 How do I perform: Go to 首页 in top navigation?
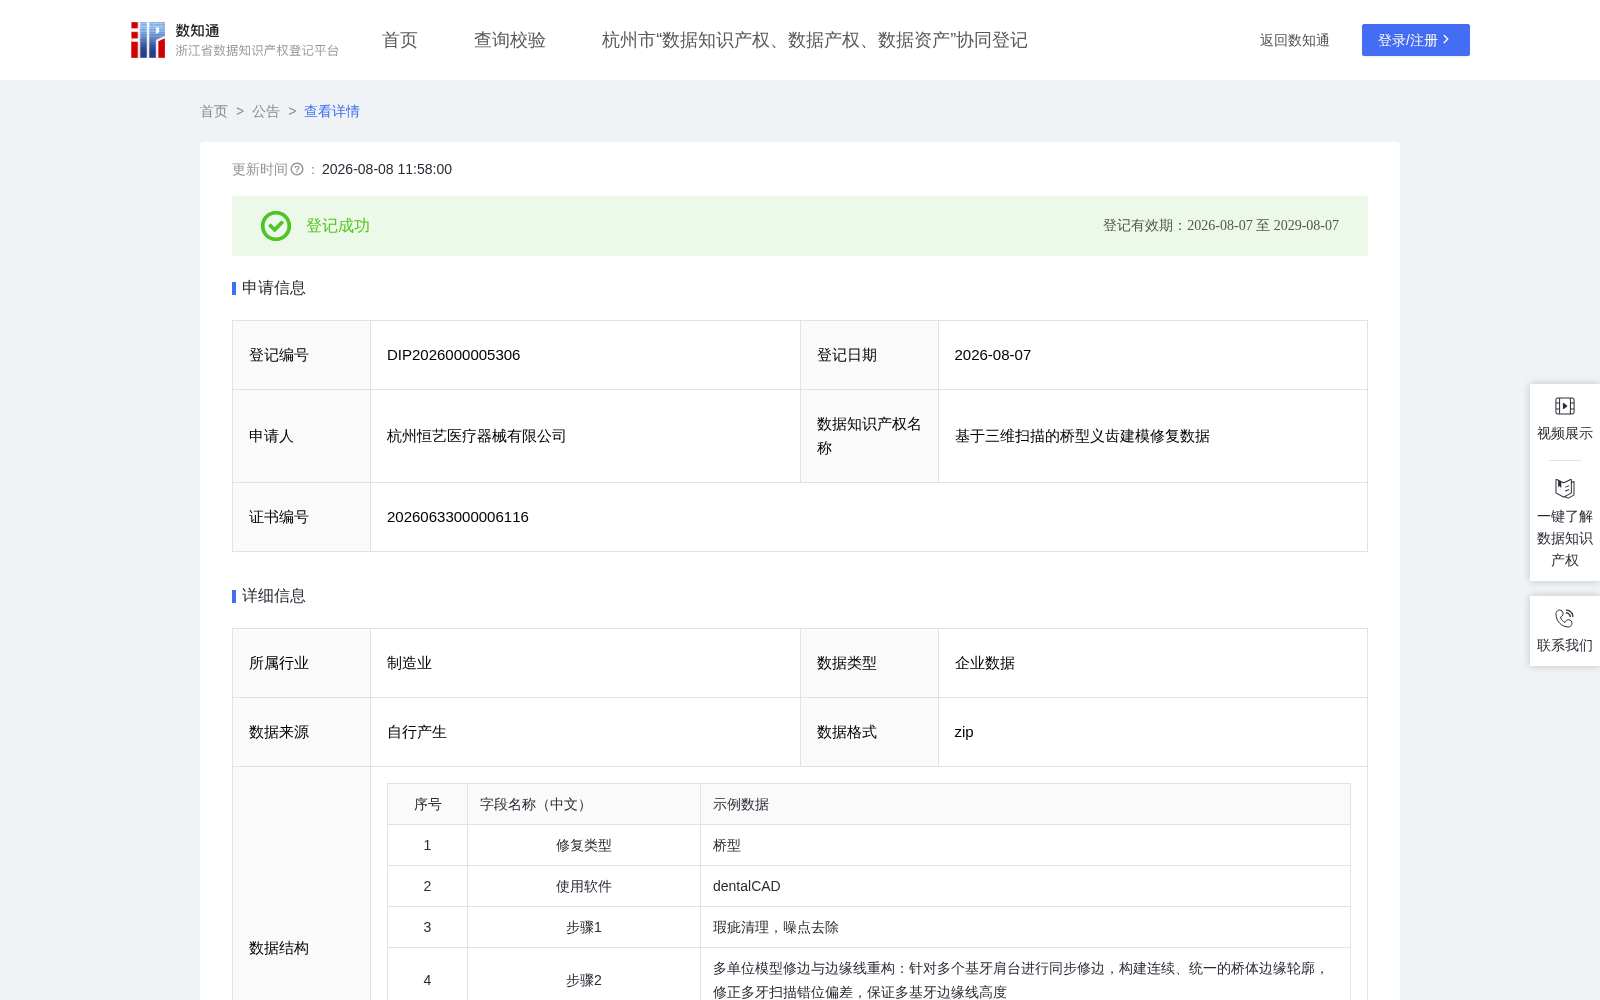click(x=400, y=40)
